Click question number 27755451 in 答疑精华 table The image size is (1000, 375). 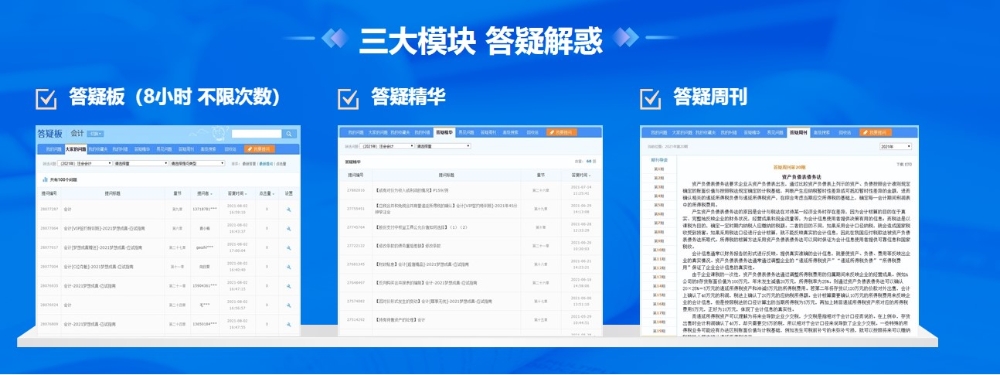356,209
